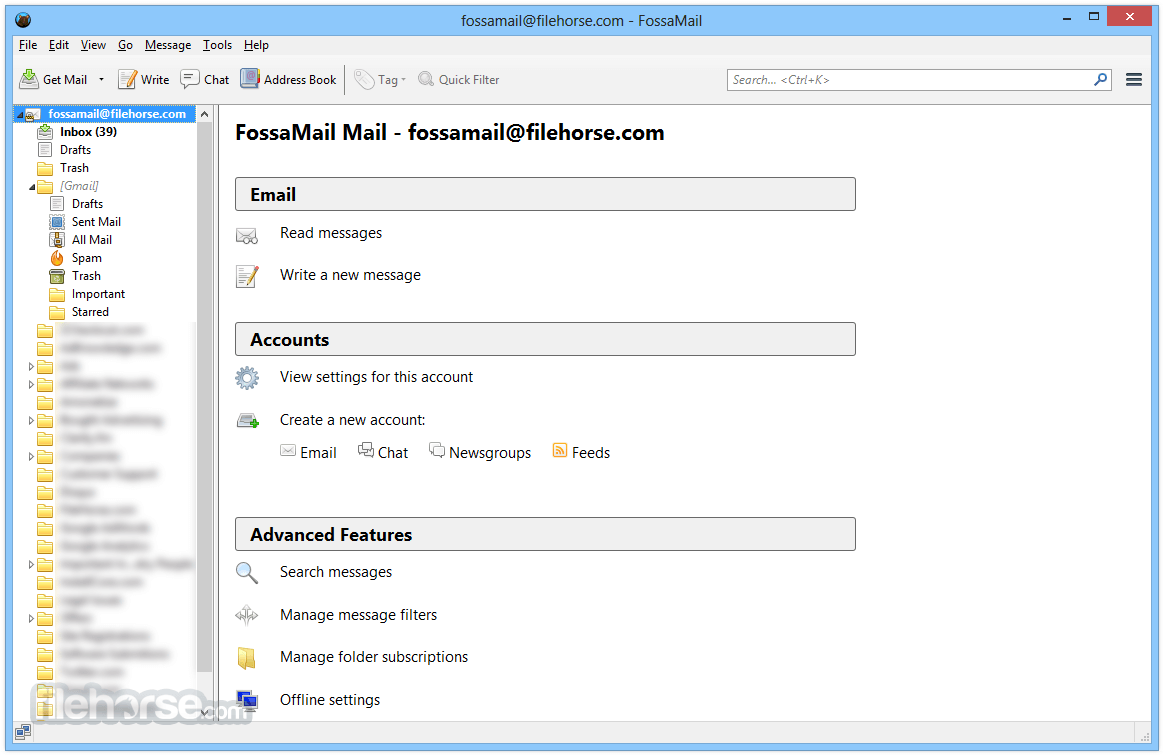This screenshot has height=755, width=1163.
Task: Collapse the fossamail@filehorse.com account tree
Action: pos(20,115)
